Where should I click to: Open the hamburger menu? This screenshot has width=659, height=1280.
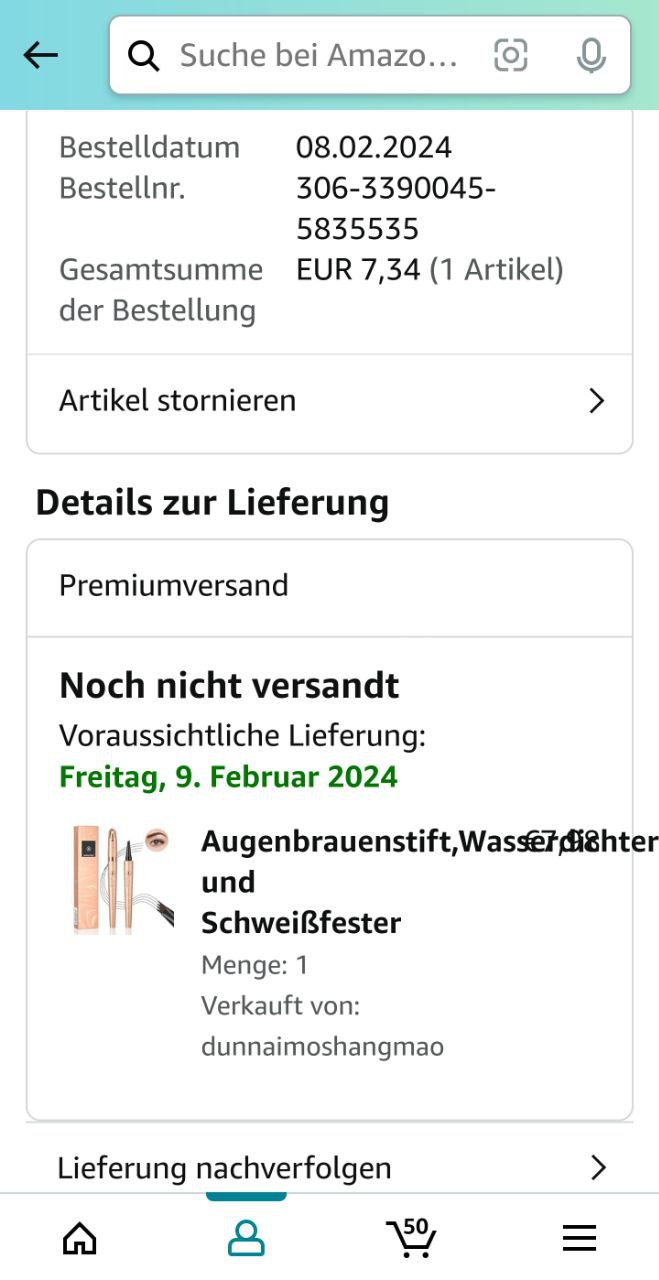pos(579,1238)
